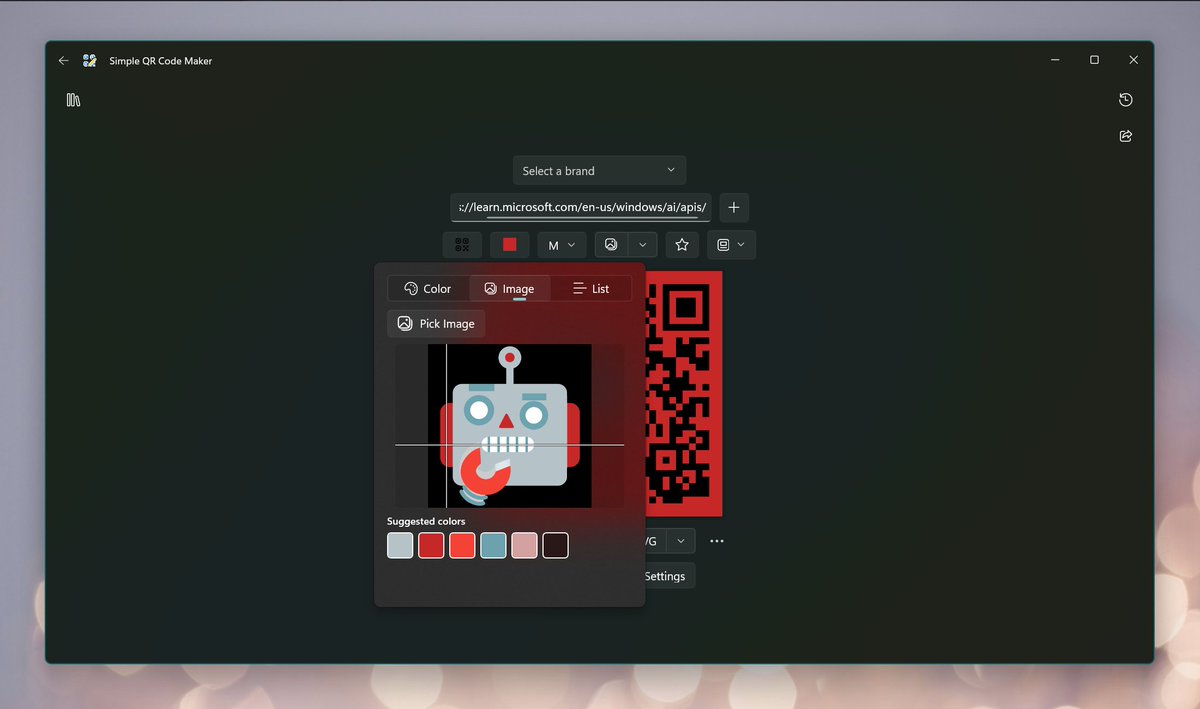This screenshot has height=709, width=1200.
Task: Select the light gray suggested color
Action: 400,545
